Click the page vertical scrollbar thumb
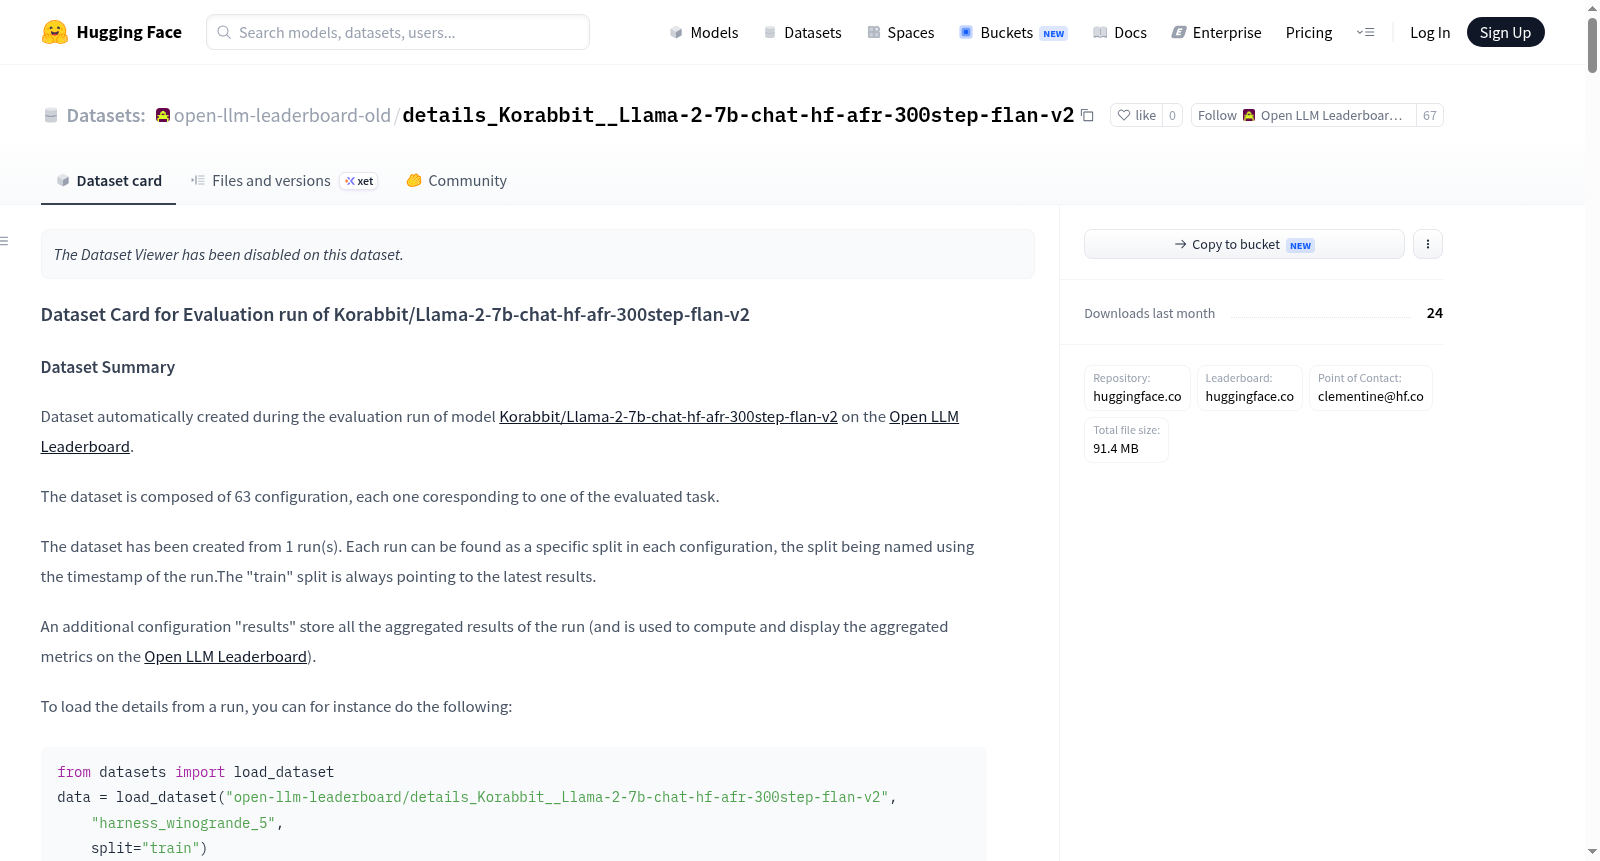 1592,44
